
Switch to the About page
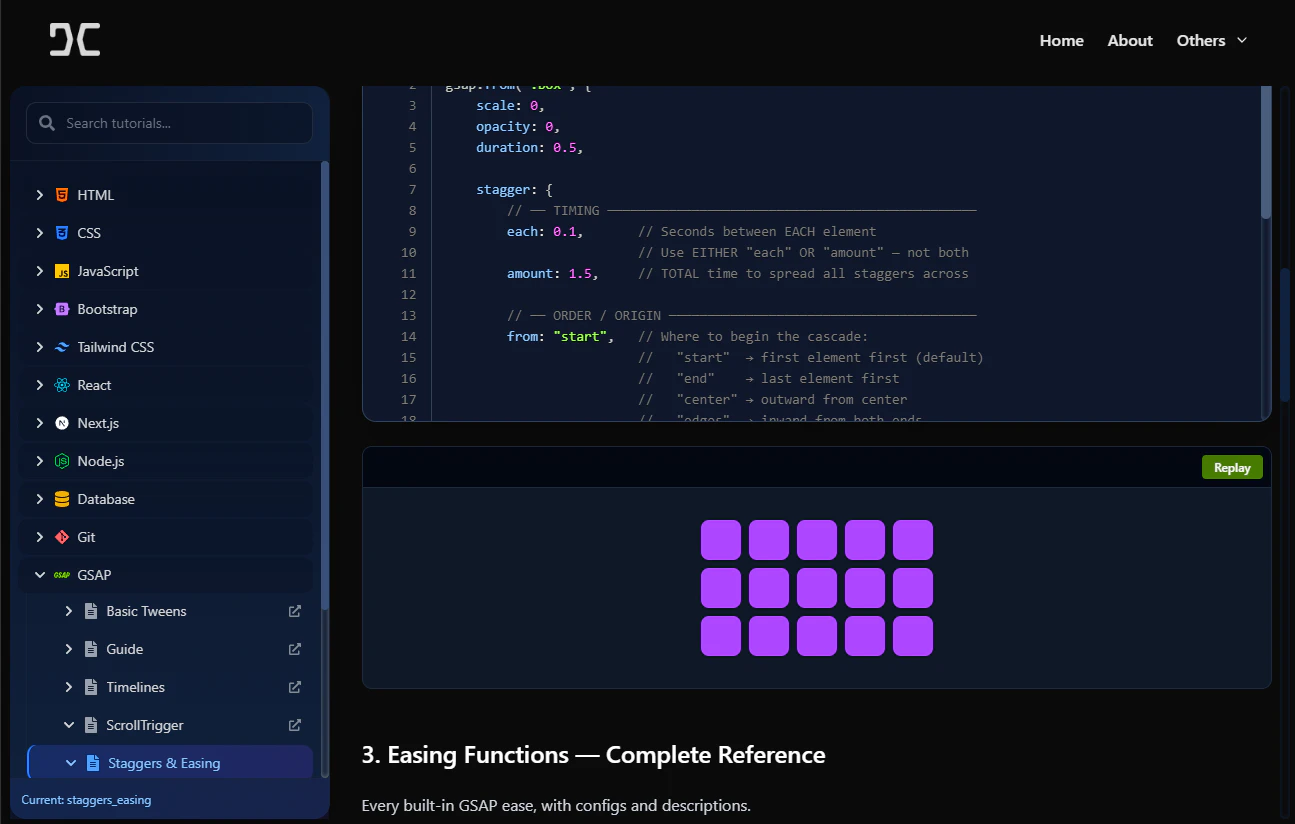click(x=1129, y=40)
